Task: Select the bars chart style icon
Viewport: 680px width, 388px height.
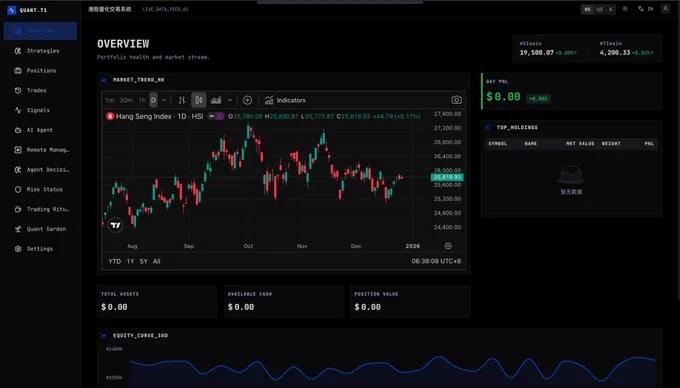Action: point(182,100)
